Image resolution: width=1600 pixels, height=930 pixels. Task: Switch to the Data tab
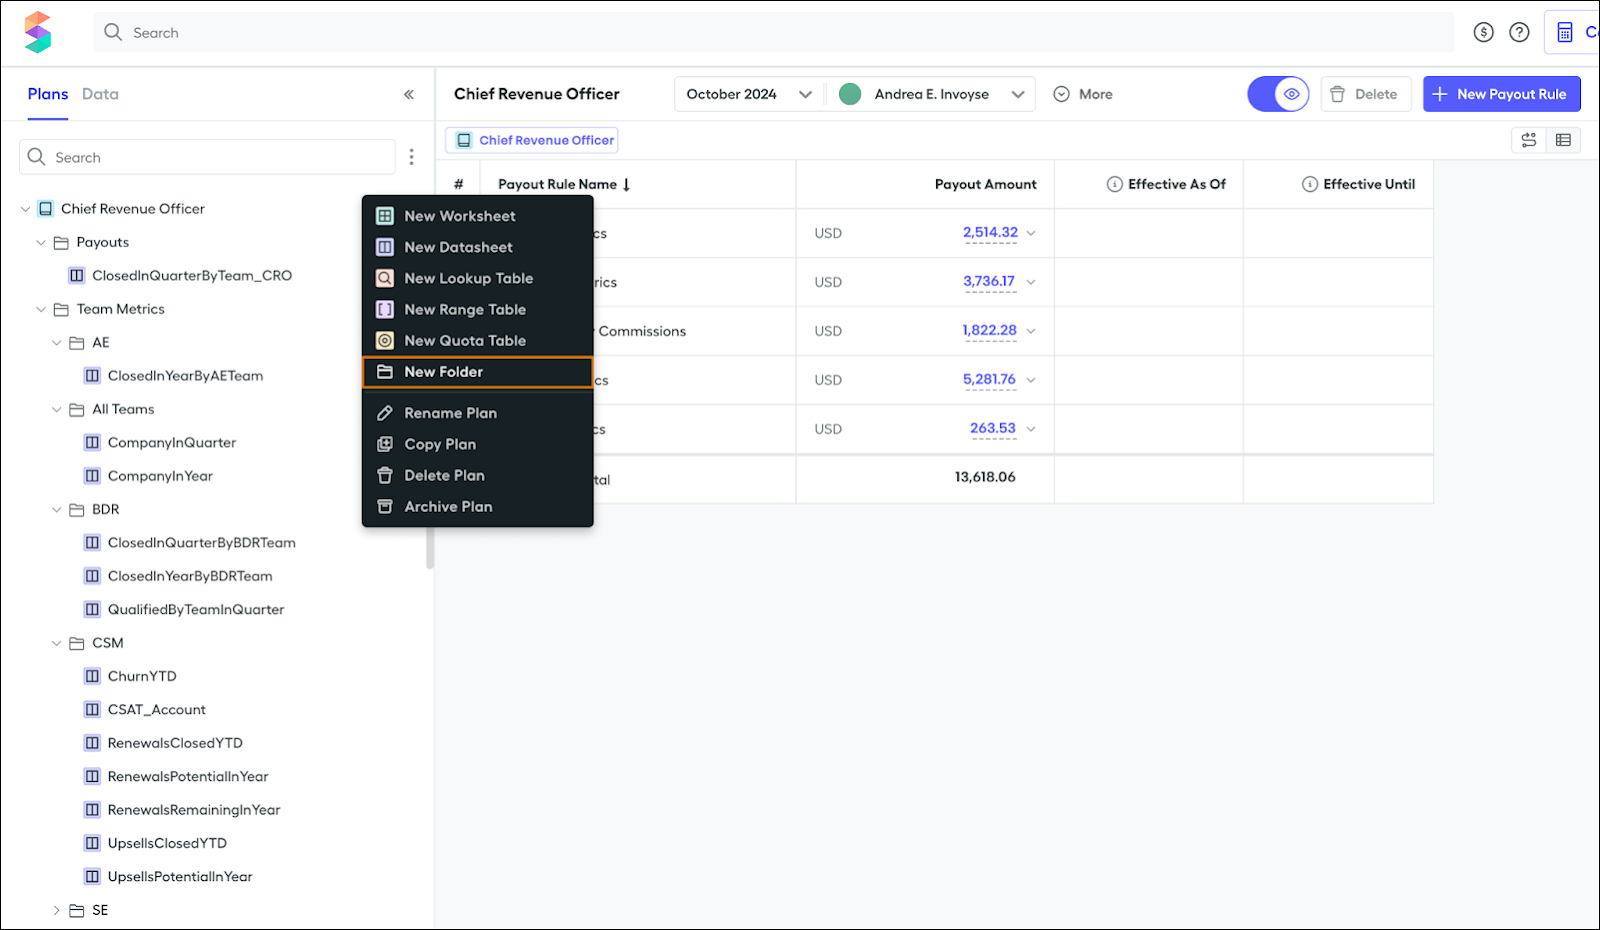click(x=100, y=94)
